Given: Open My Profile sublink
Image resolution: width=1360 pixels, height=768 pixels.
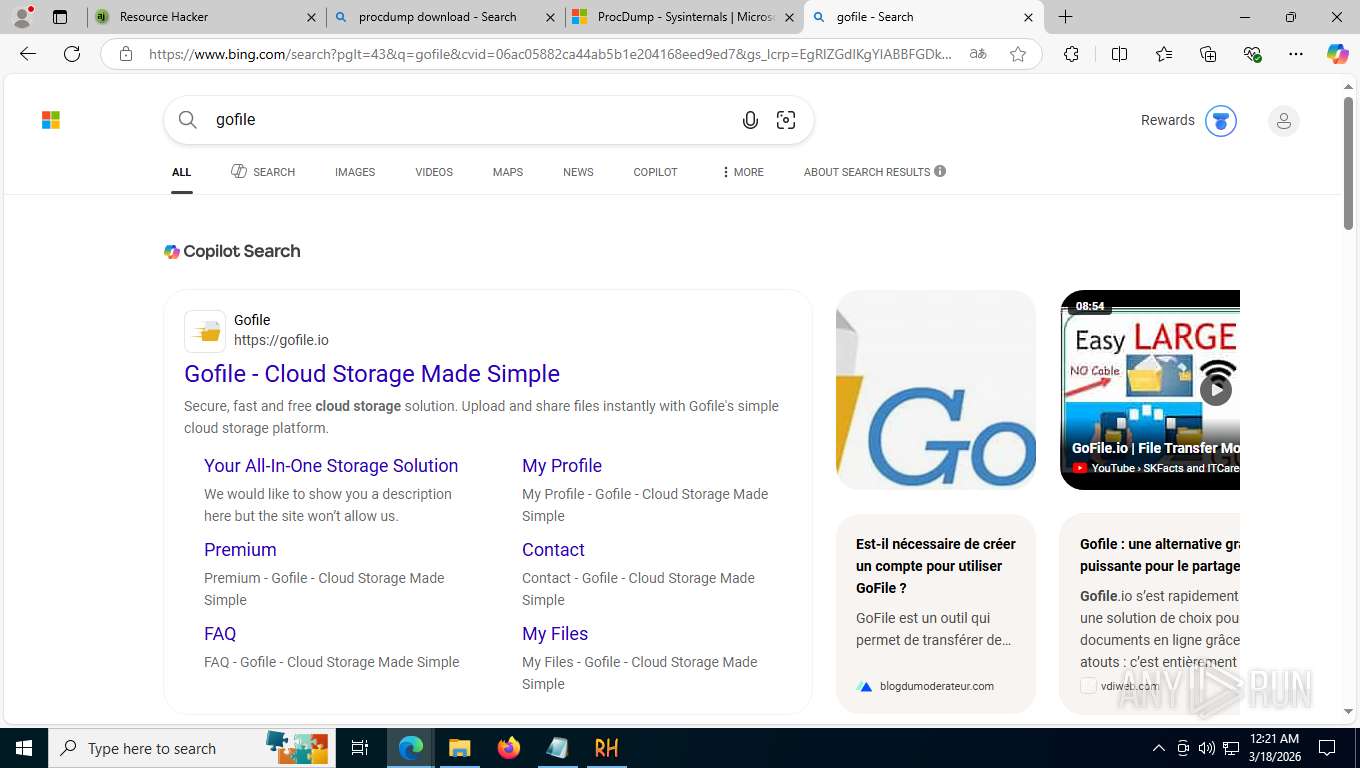Looking at the screenshot, I should coord(562,466).
